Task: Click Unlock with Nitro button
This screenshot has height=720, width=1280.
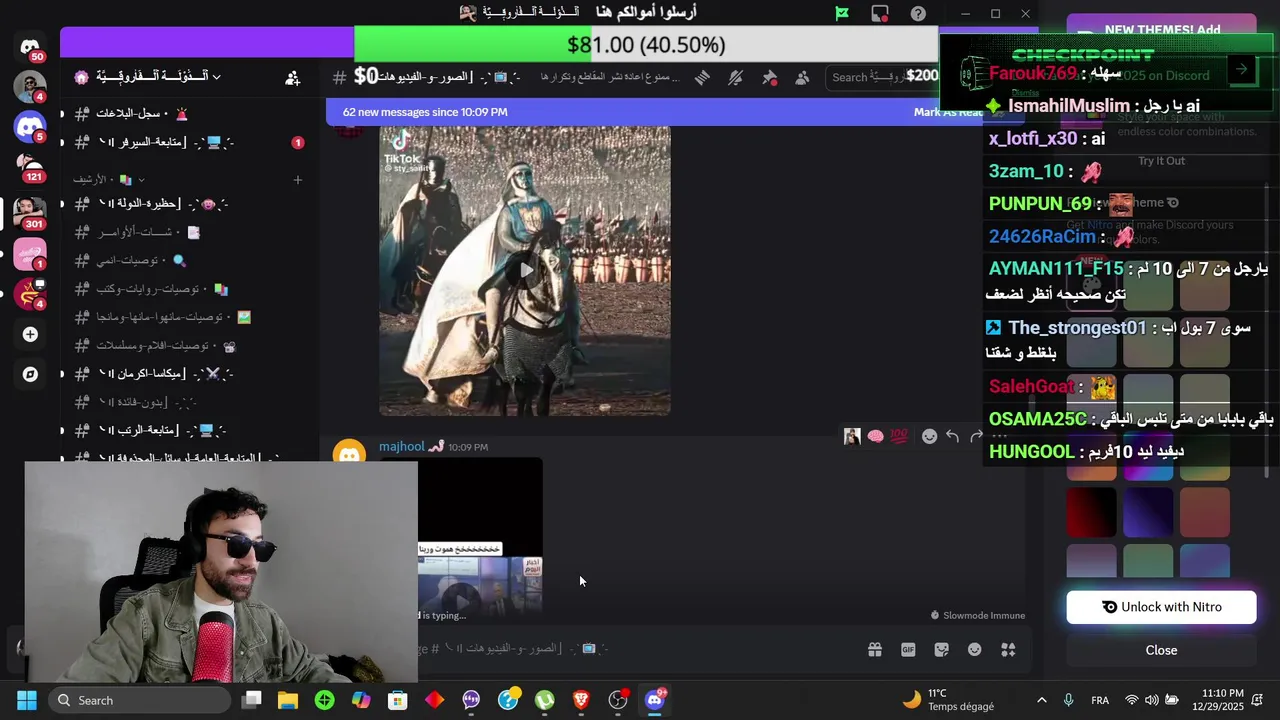Action: click(x=1161, y=607)
